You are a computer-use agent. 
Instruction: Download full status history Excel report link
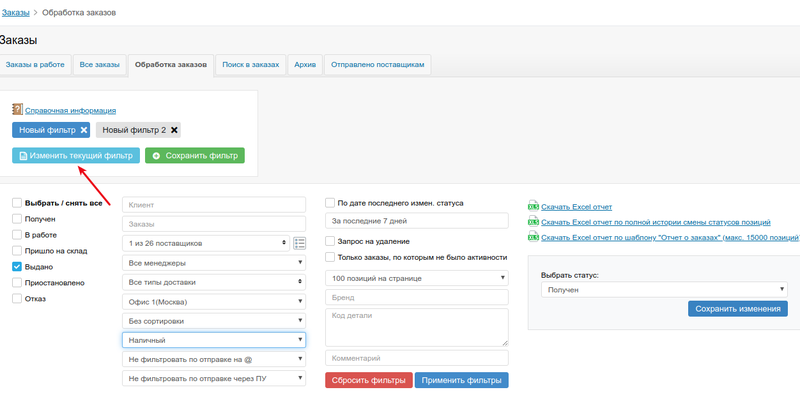656,222
